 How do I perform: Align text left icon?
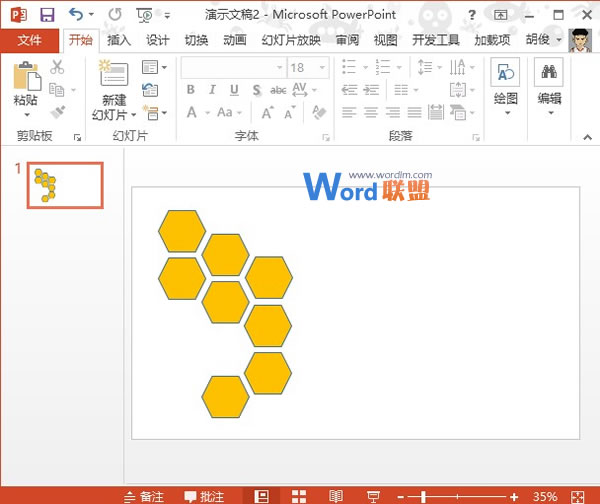(349, 113)
